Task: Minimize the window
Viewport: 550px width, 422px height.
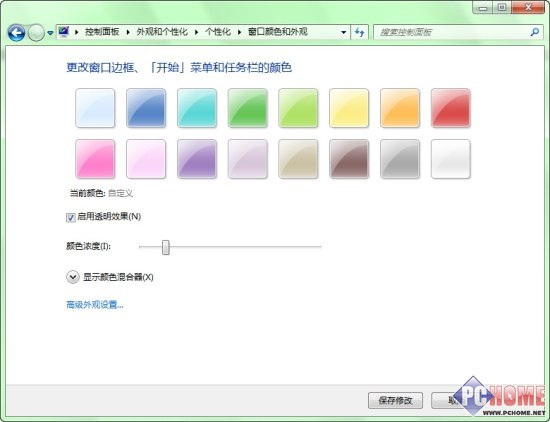Action: [483, 7]
